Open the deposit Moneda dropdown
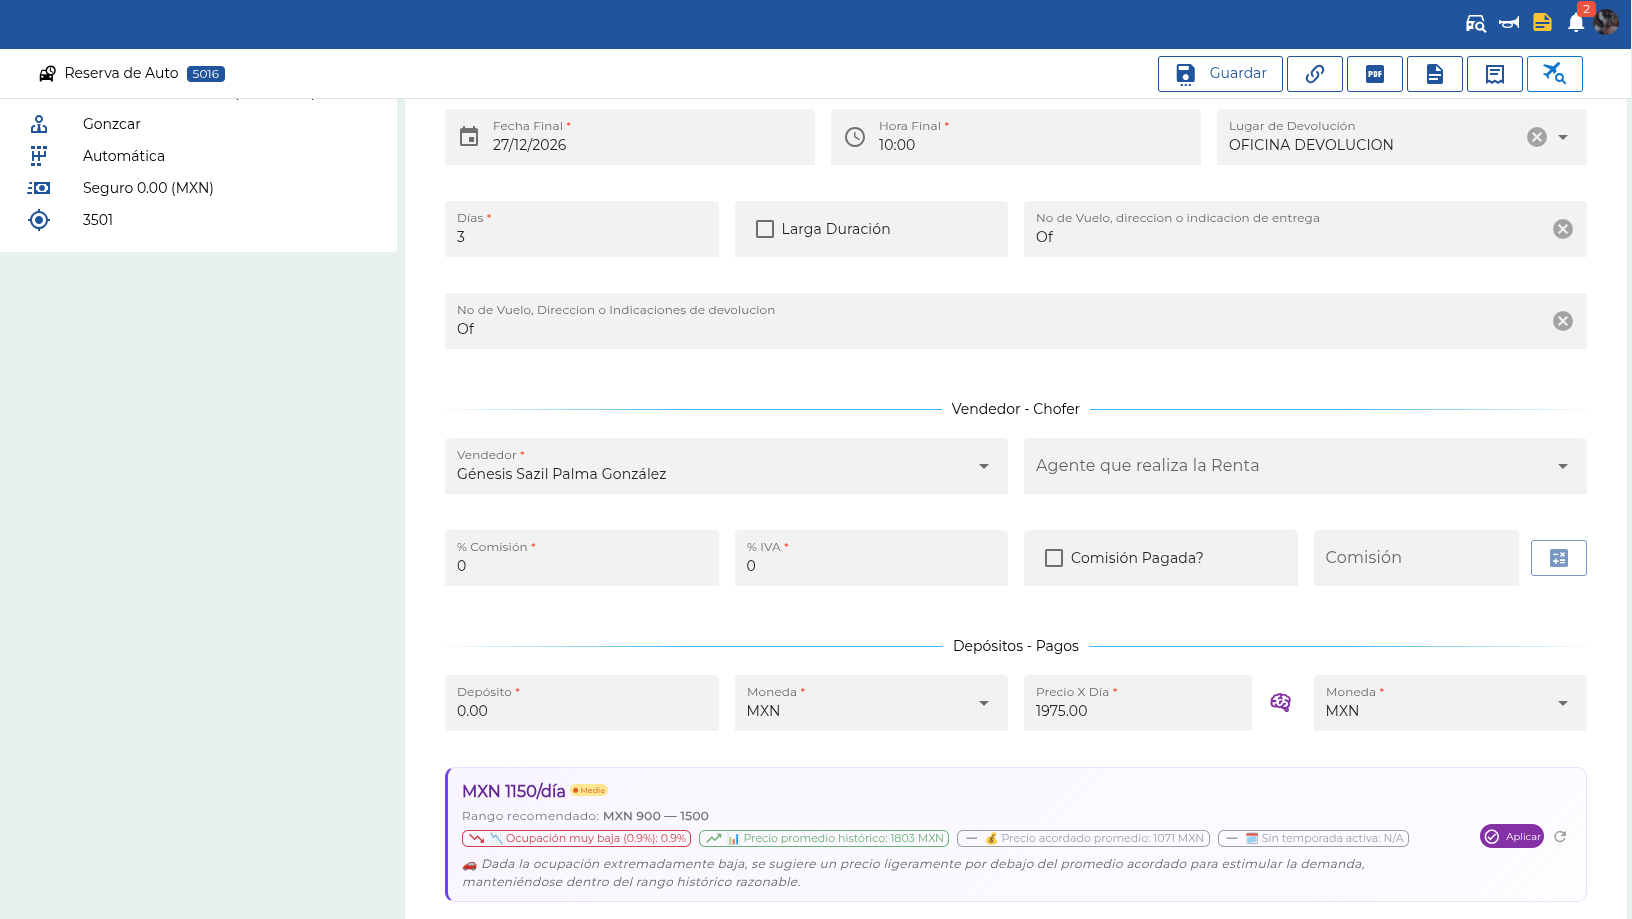Image resolution: width=1632 pixels, height=919 pixels. [x=871, y=703]
